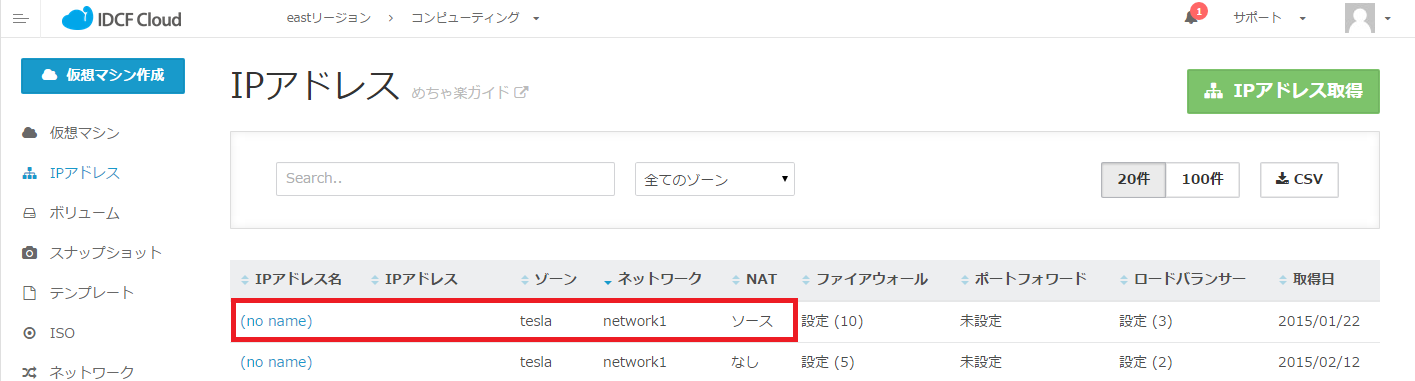Click the IPアドレス取得 green button

(1283, 91)
